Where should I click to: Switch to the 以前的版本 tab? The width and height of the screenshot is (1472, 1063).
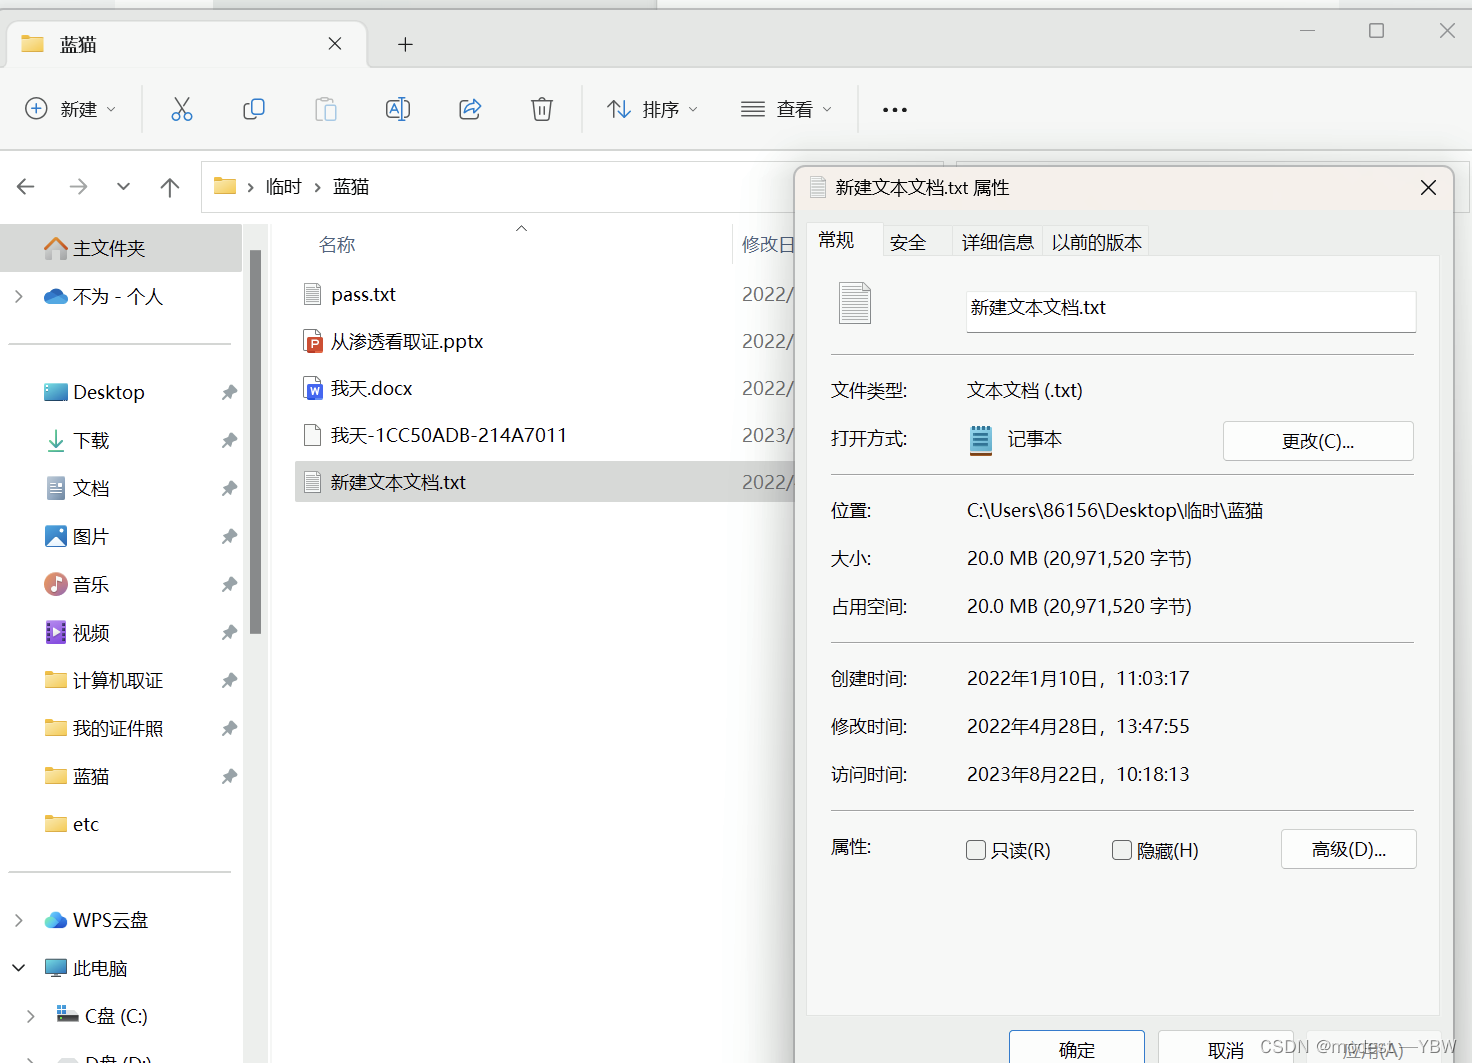coord(1096,242)
